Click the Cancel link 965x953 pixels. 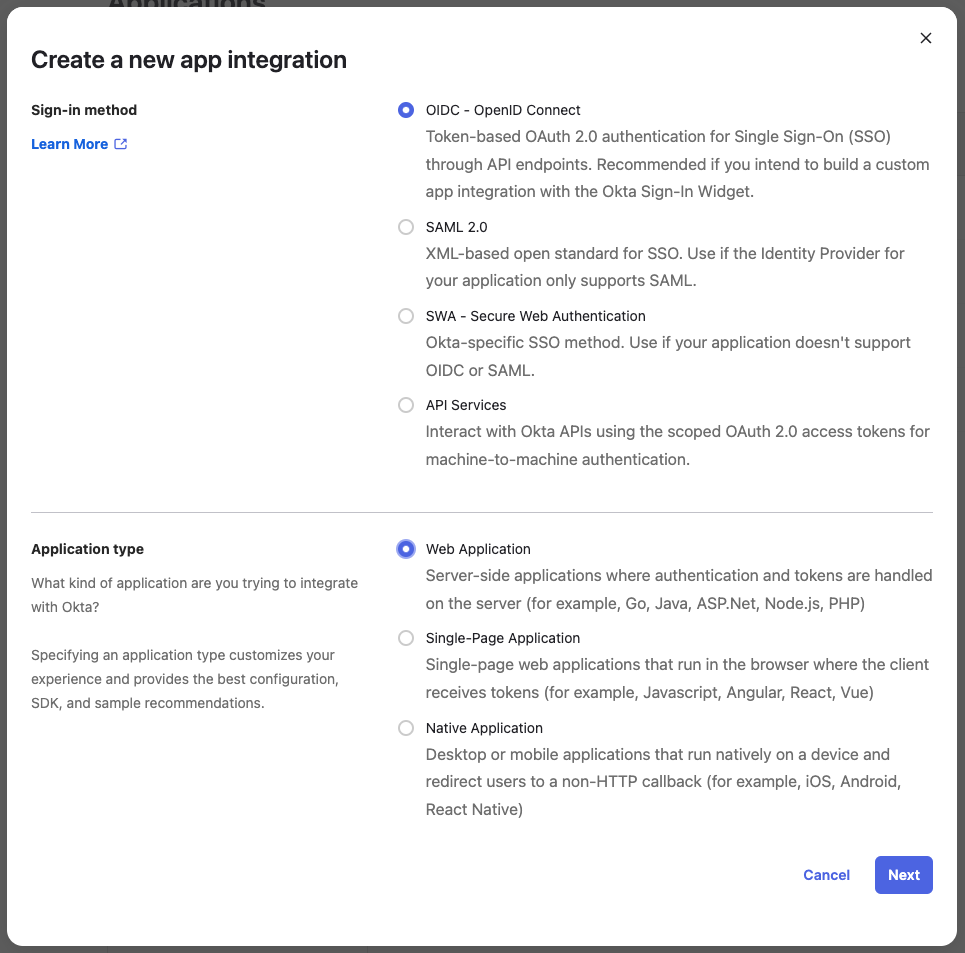[x=826, y=875]
